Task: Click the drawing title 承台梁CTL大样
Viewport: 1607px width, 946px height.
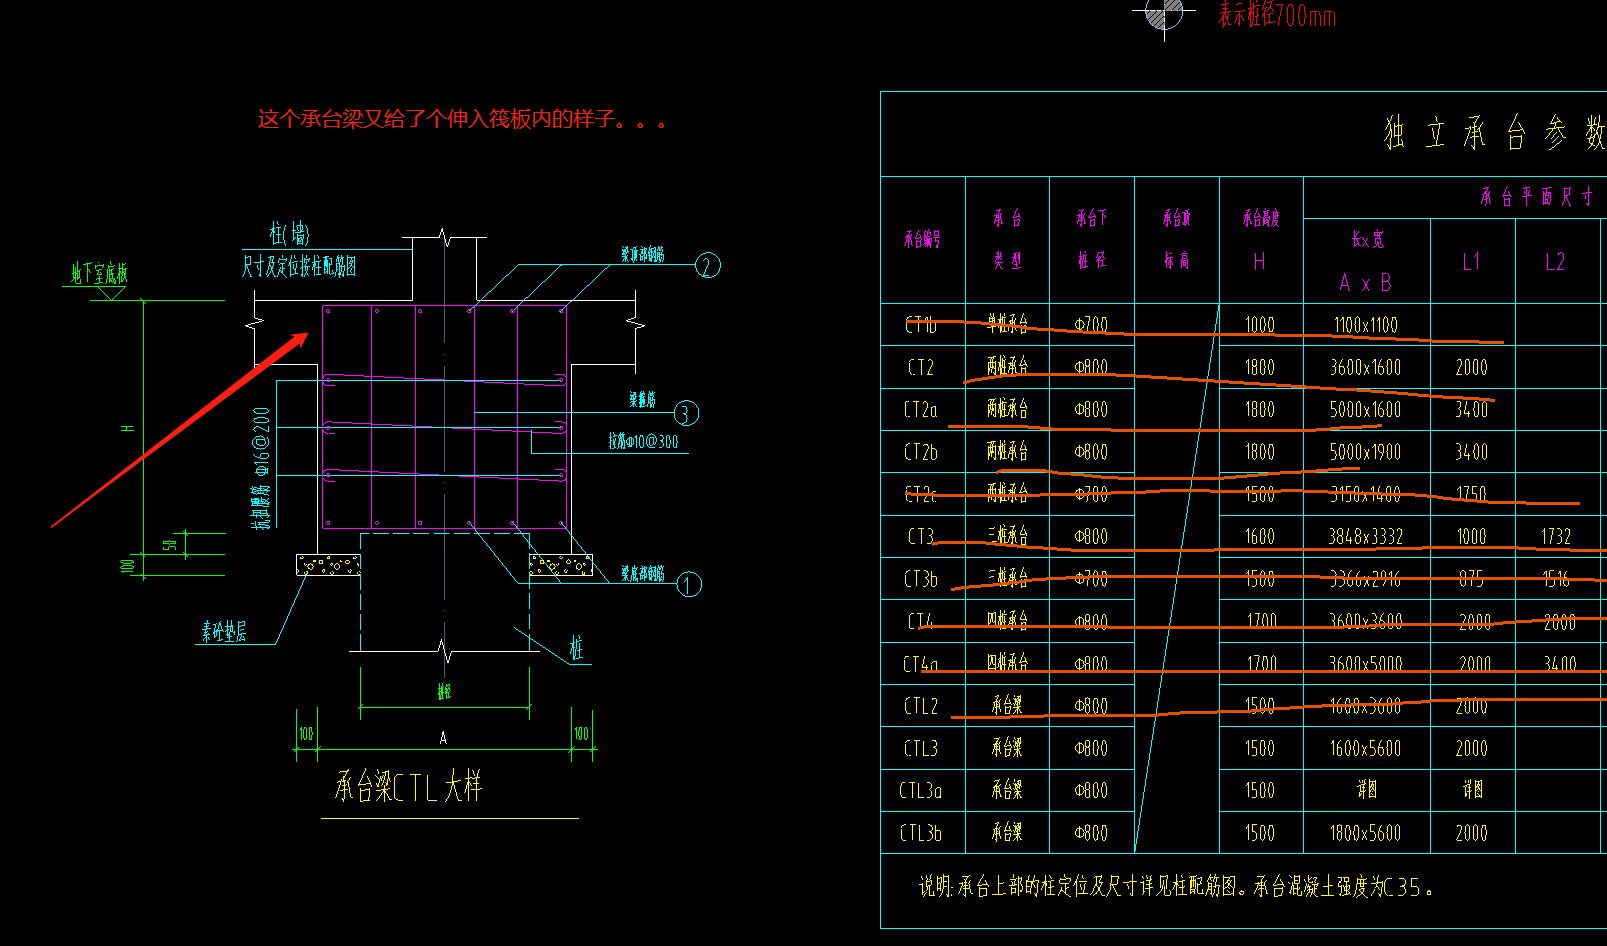Action: [x=409, y=787]
